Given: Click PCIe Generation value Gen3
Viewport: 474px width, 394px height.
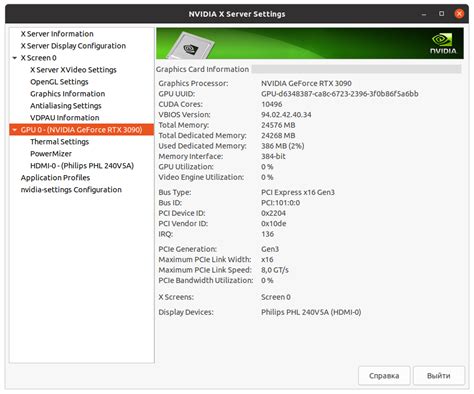Looking at the screenshot, I should [270, 249].
